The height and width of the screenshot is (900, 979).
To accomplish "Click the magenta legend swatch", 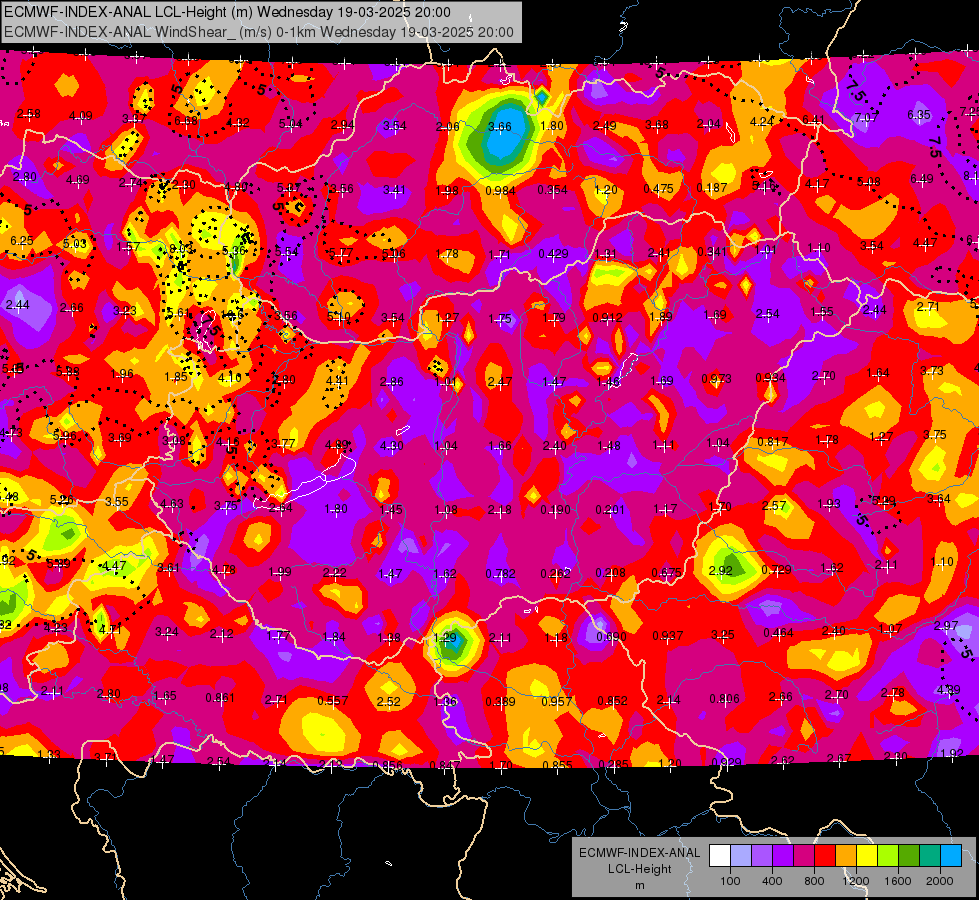I will pos(804,855).
